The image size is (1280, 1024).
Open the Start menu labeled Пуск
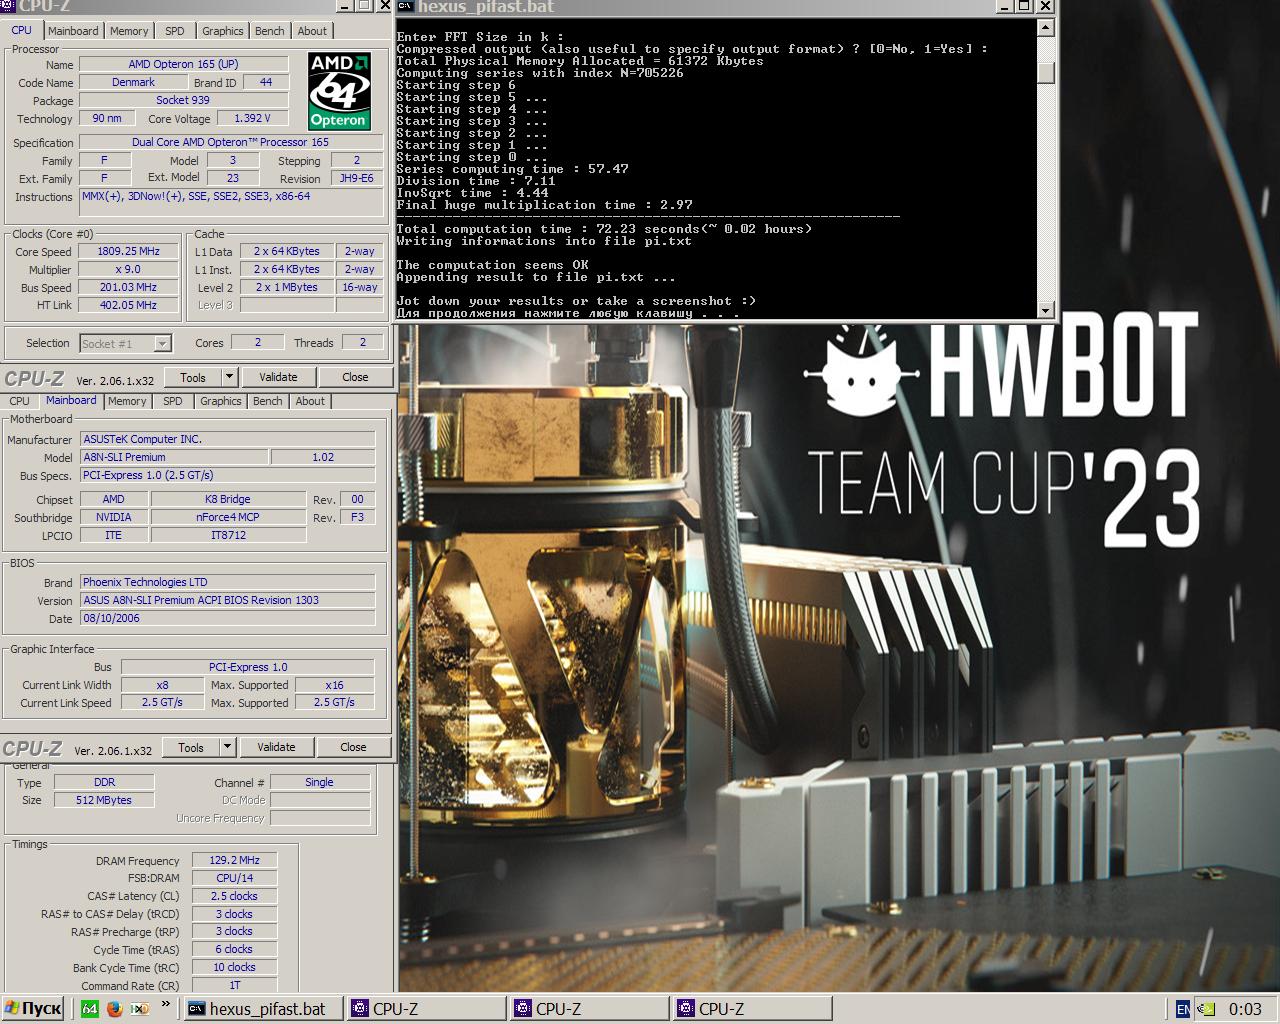(x=33, y=1008)
